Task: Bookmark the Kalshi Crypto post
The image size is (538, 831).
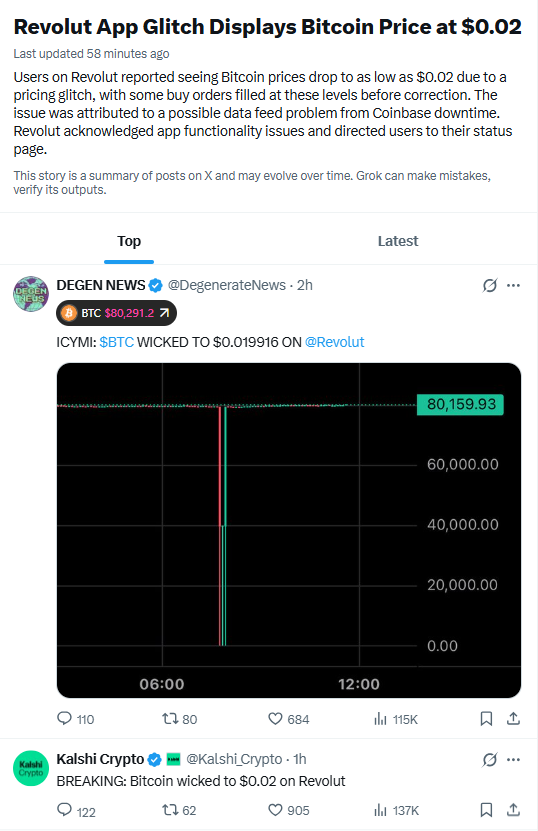Action: pyautogui.click(x=486, y=810)
